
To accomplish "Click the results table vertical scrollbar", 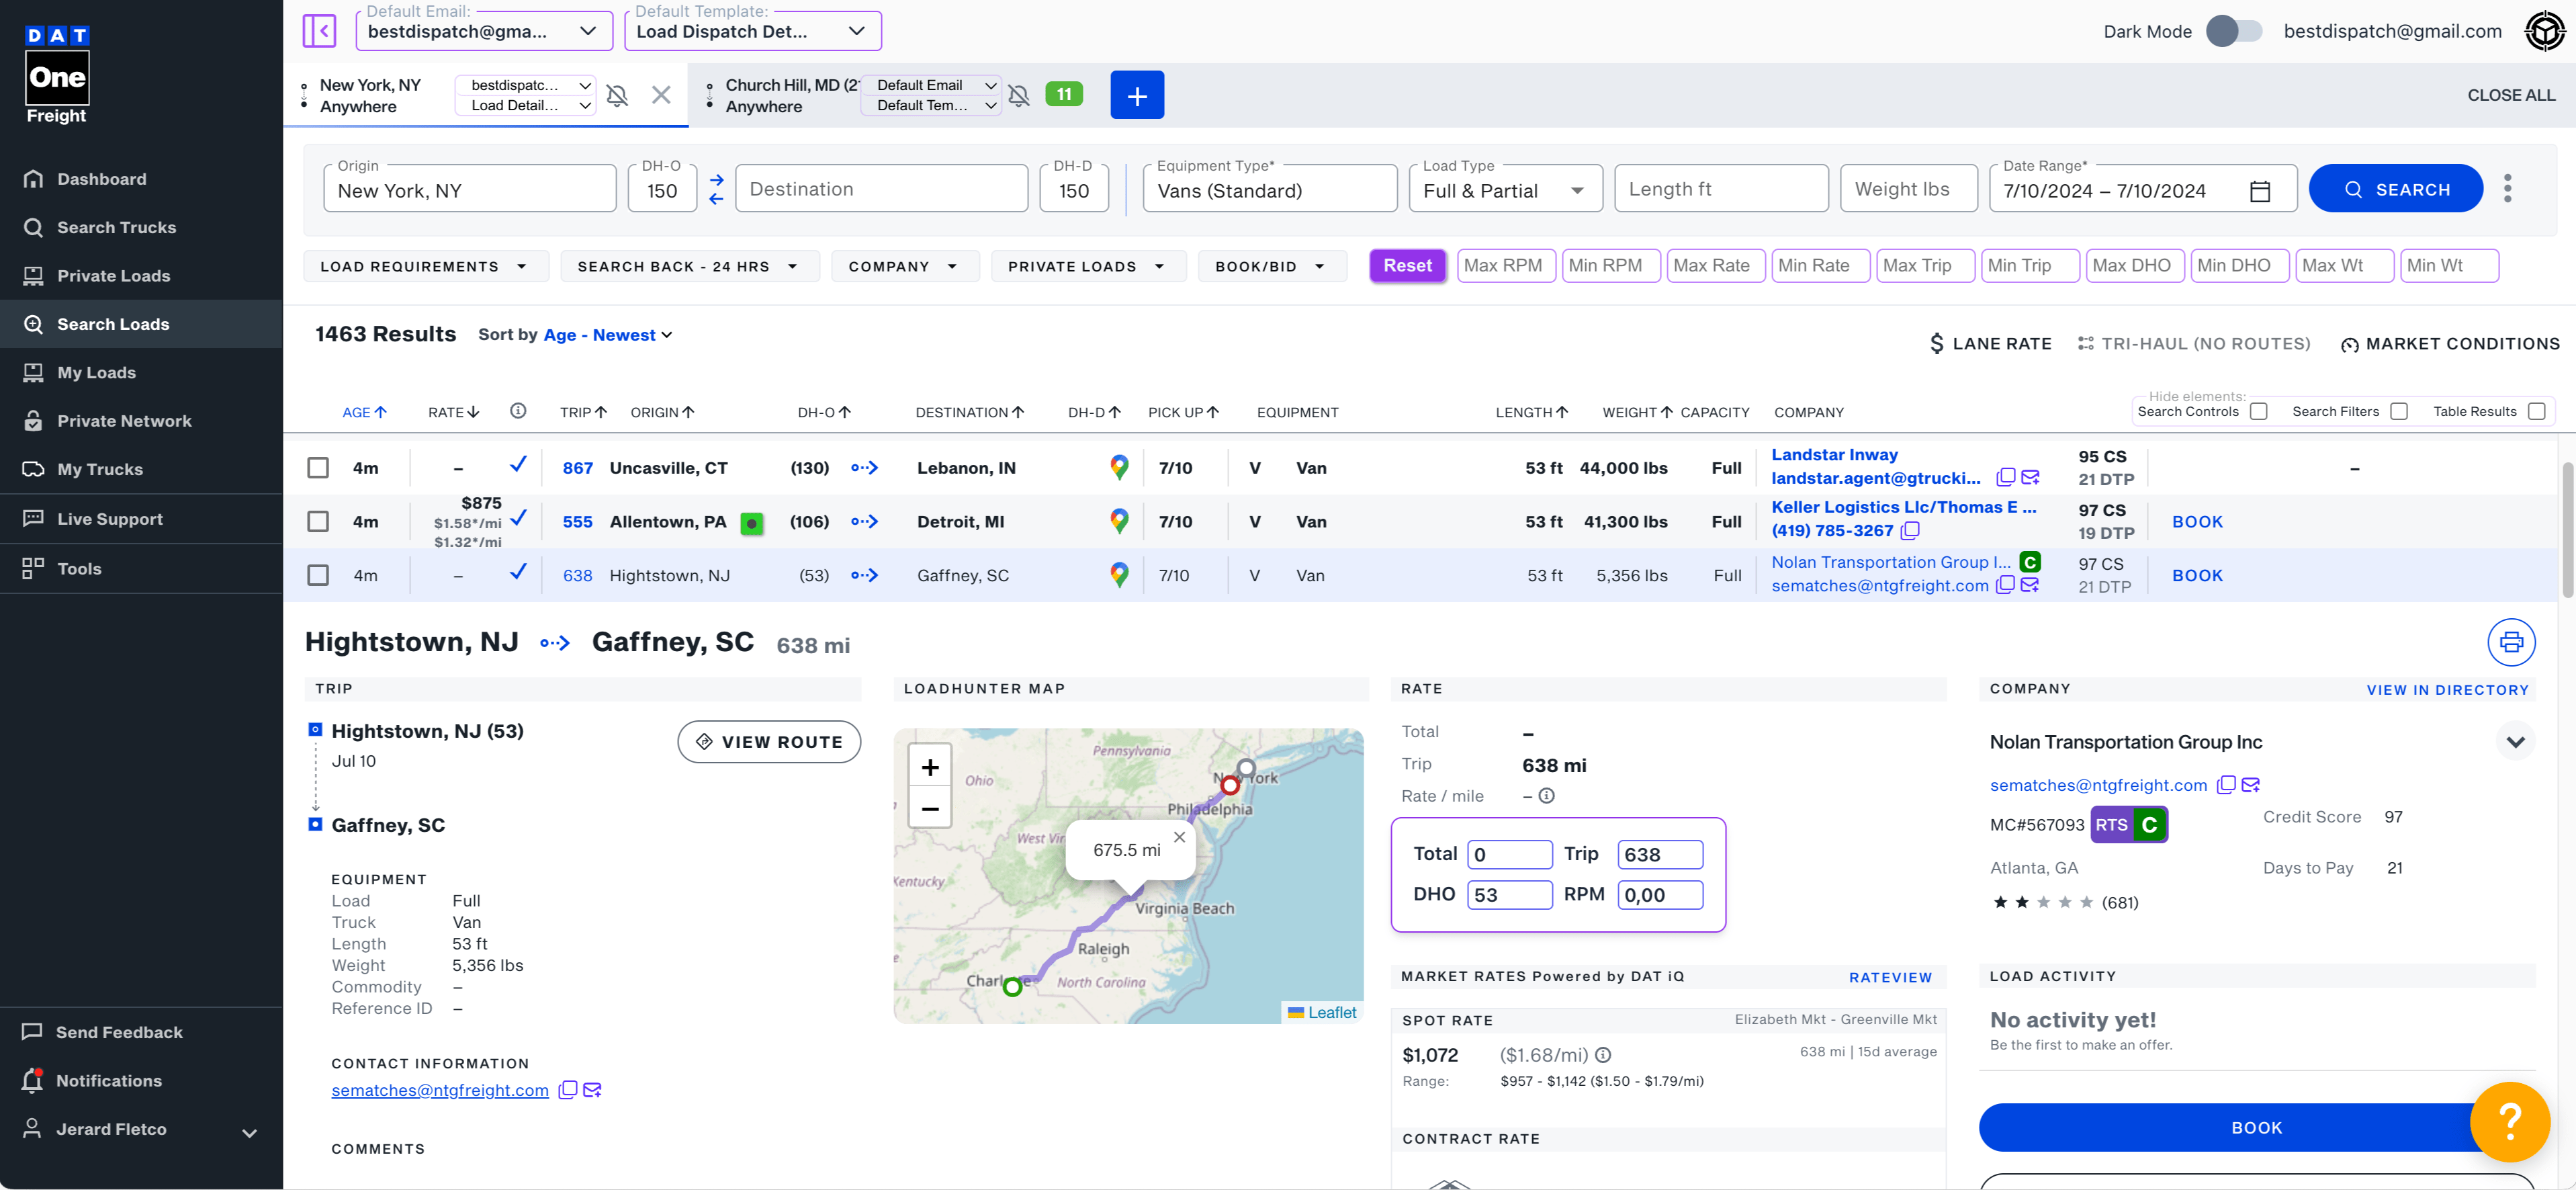I will [x=2567, y=530].
